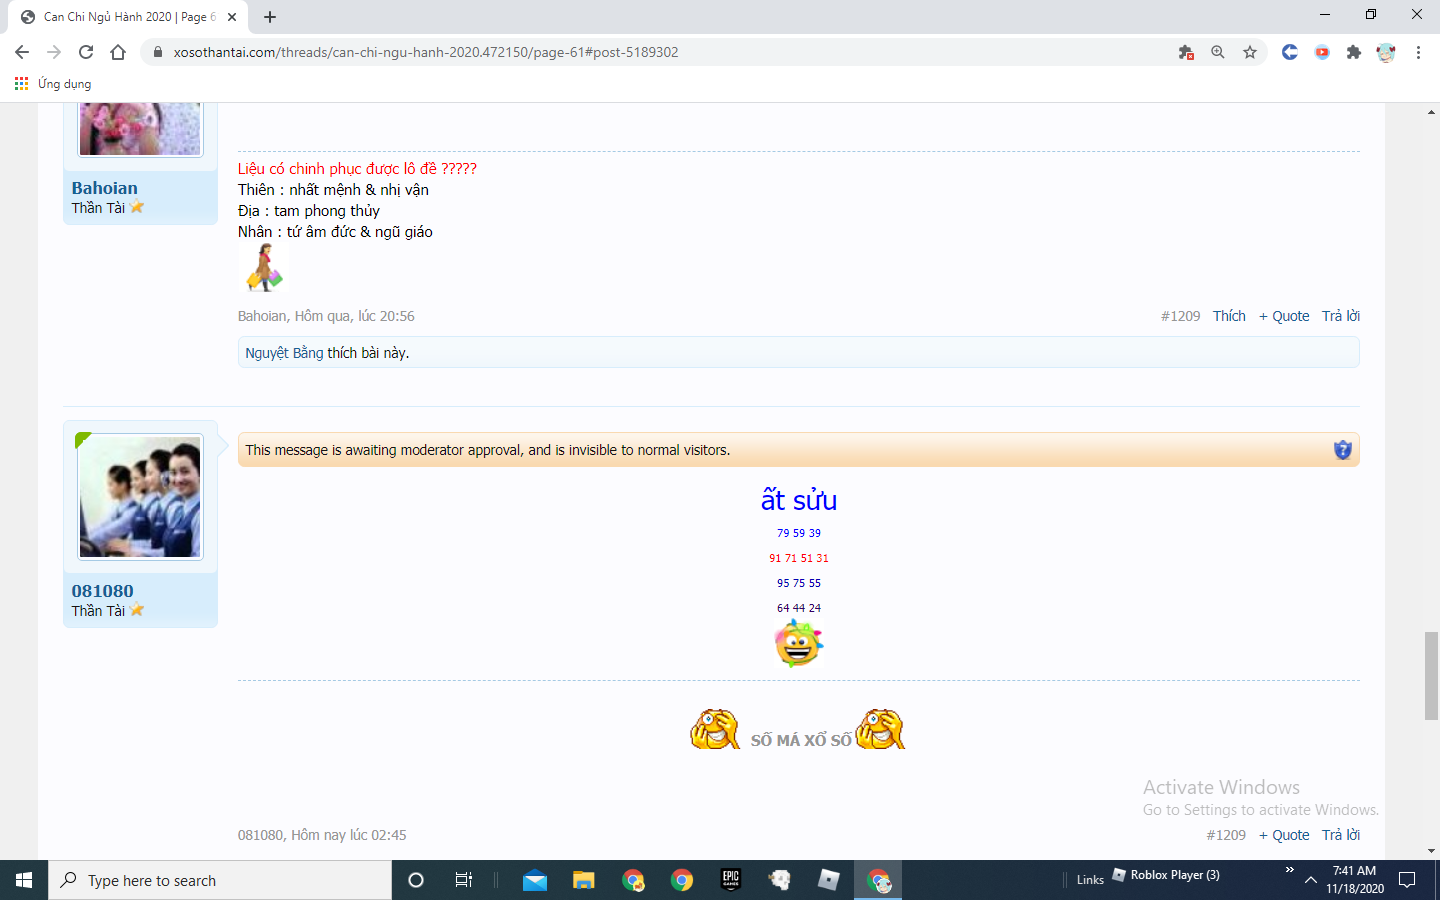Click the browser reload page icon
Image resolution: width=1440 pixels, height=900 pixels.
(86, 52)
